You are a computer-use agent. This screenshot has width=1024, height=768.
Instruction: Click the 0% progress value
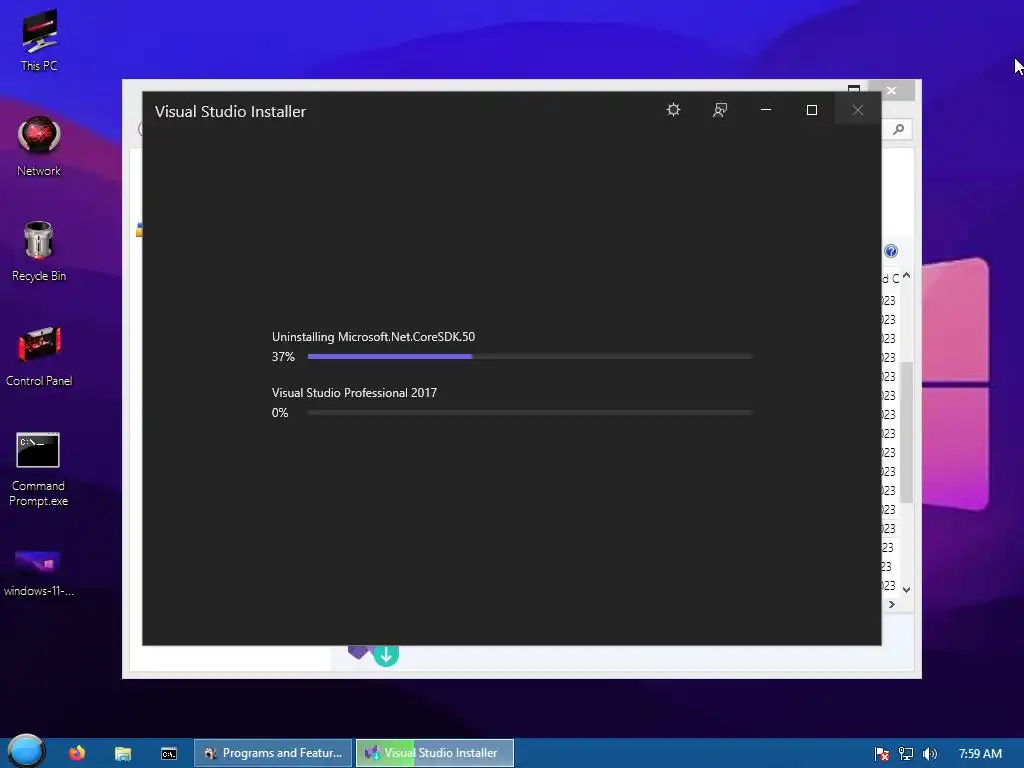tap(280, 413)
